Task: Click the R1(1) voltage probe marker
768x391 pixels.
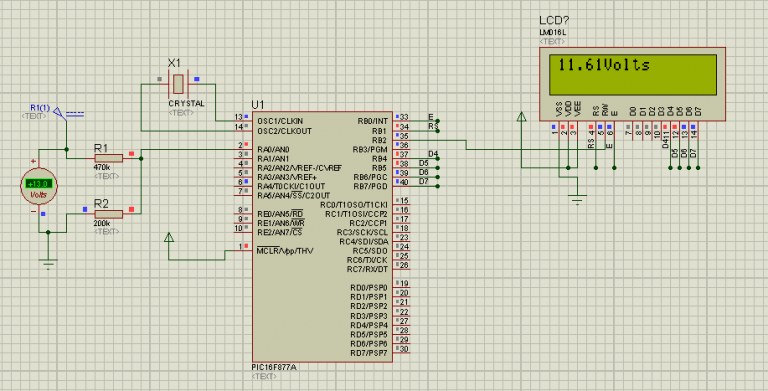Action: tap(59, 113)
